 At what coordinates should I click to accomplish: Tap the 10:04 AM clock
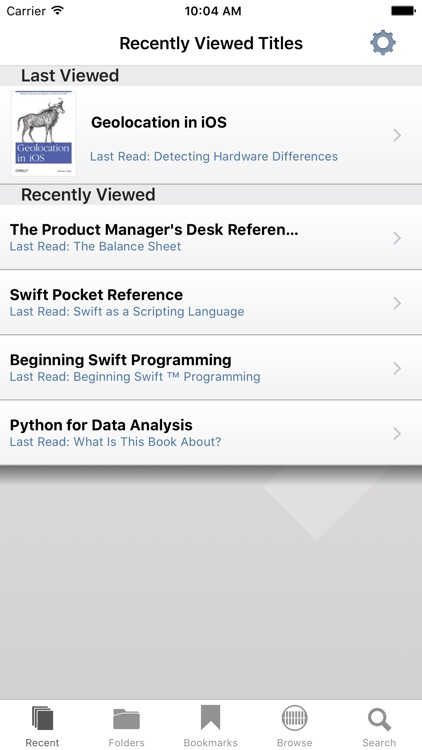(213, 11)
